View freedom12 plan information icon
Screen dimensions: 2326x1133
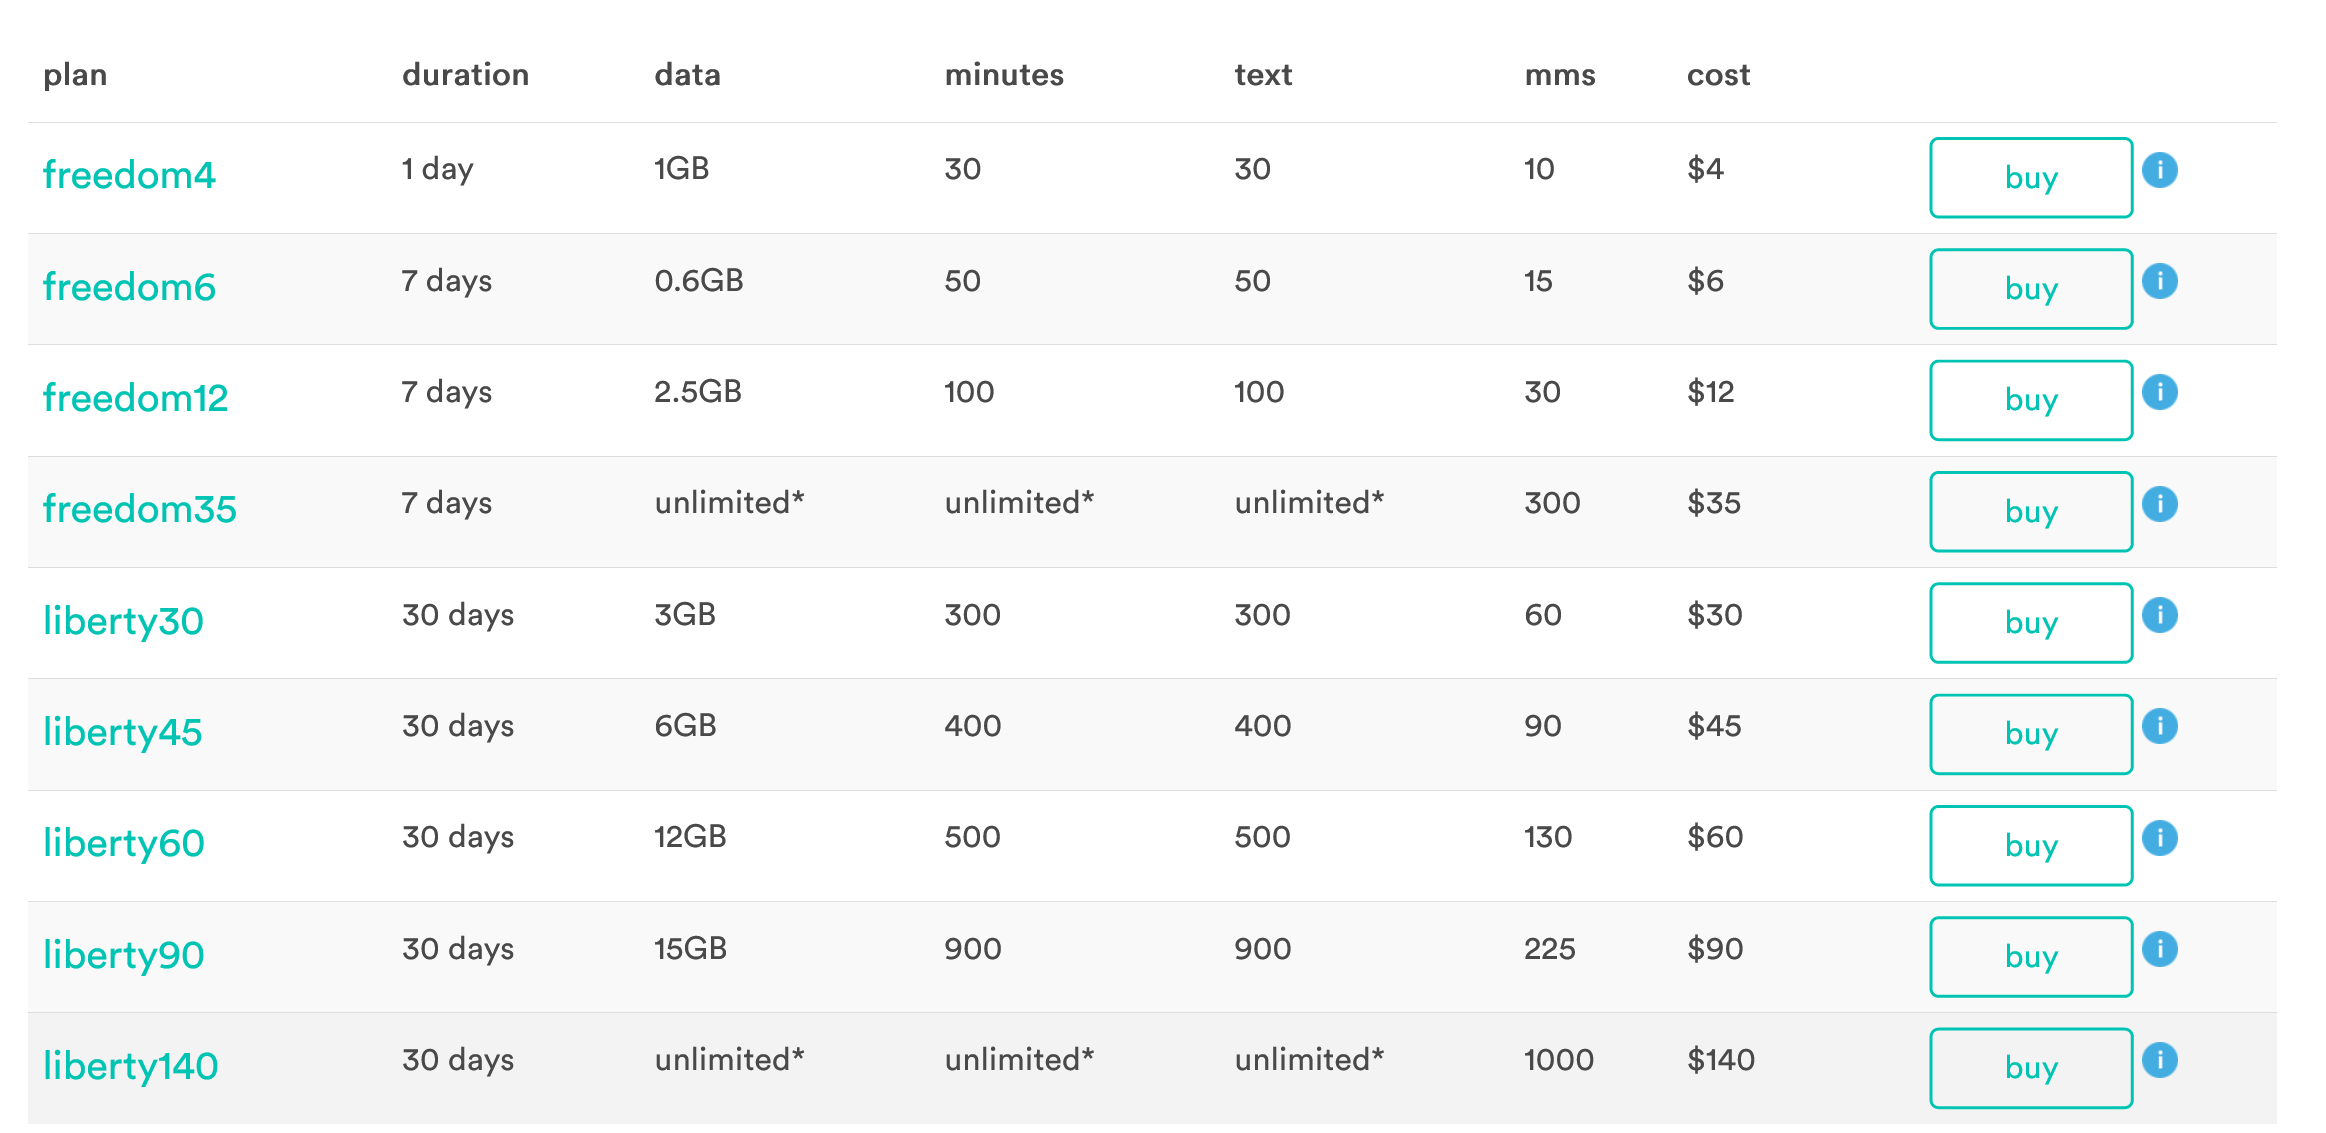(x=2161, y=393)
